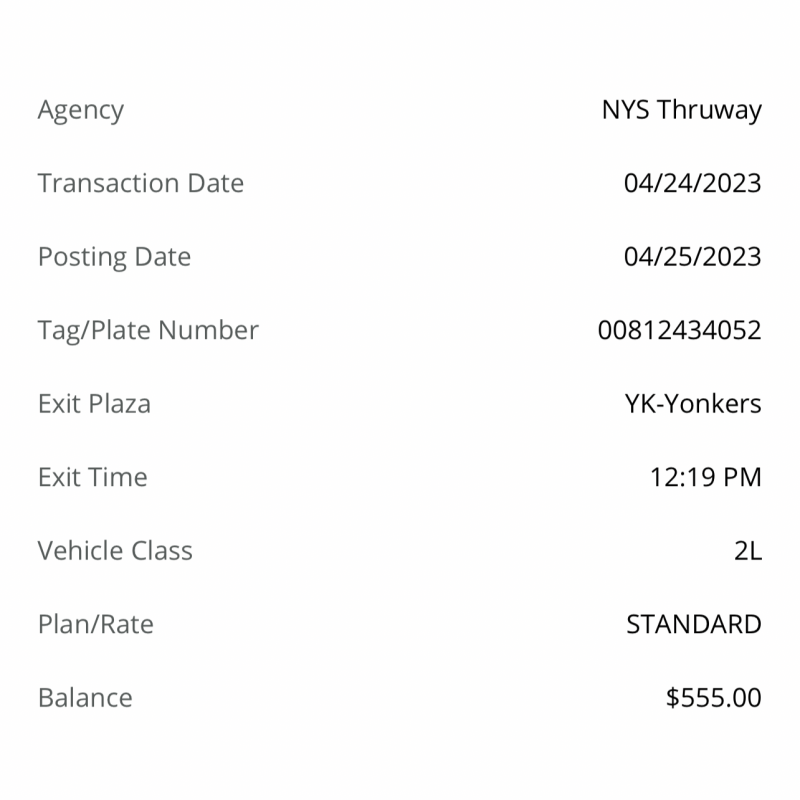Viewport: 800px width, 800px height.
Task: Click the Exit Time label
Action: tap(92, 477)
